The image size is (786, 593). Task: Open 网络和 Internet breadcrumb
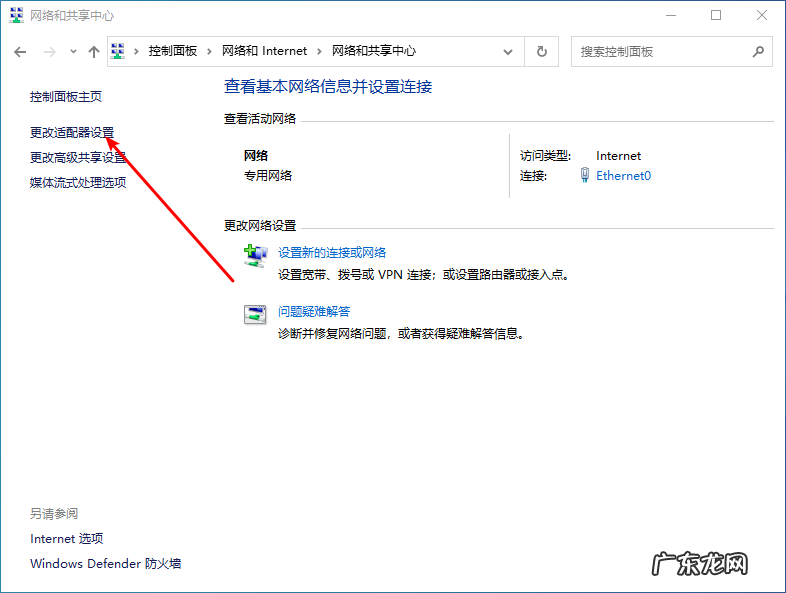click(264, 51)
